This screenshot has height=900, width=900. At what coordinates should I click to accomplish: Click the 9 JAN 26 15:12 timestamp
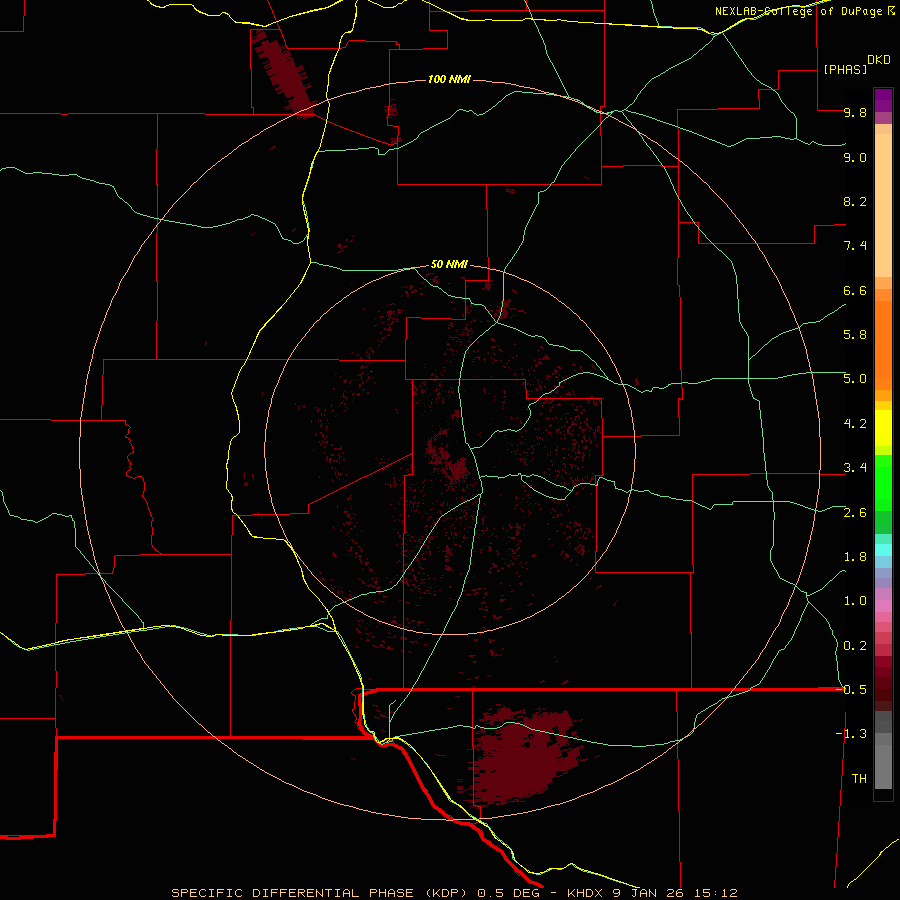coord(676,893)
